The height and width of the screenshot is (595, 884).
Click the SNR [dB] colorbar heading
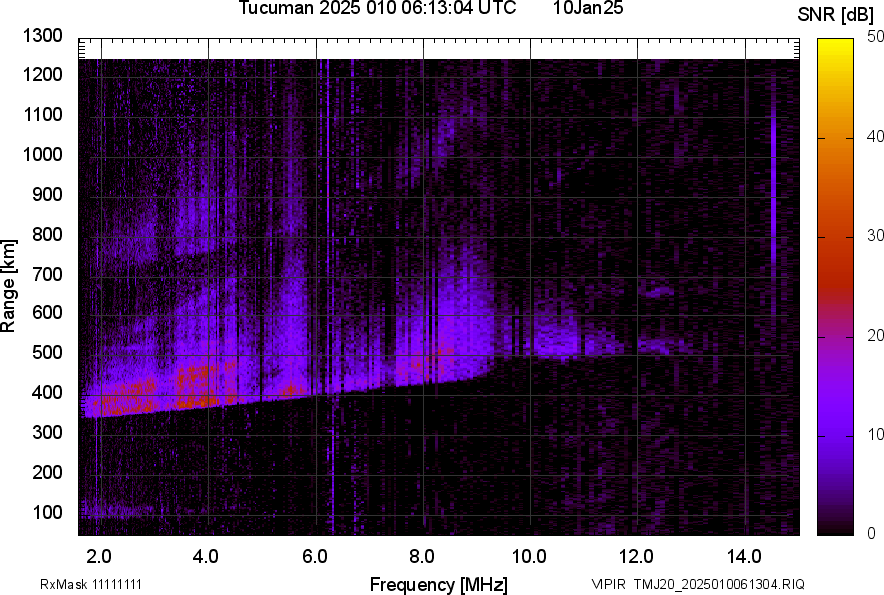point(836,14)
